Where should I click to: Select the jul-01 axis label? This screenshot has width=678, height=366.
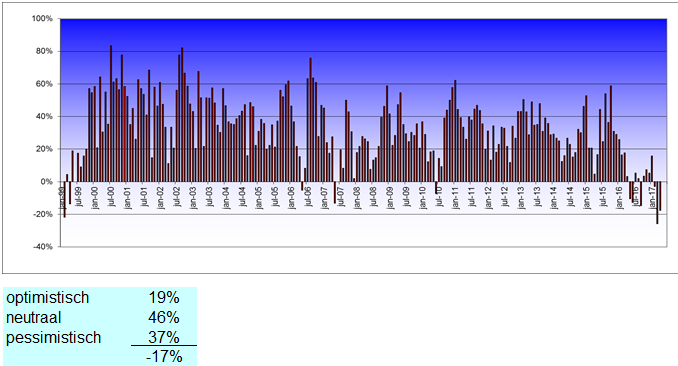(x=144, y=196)
